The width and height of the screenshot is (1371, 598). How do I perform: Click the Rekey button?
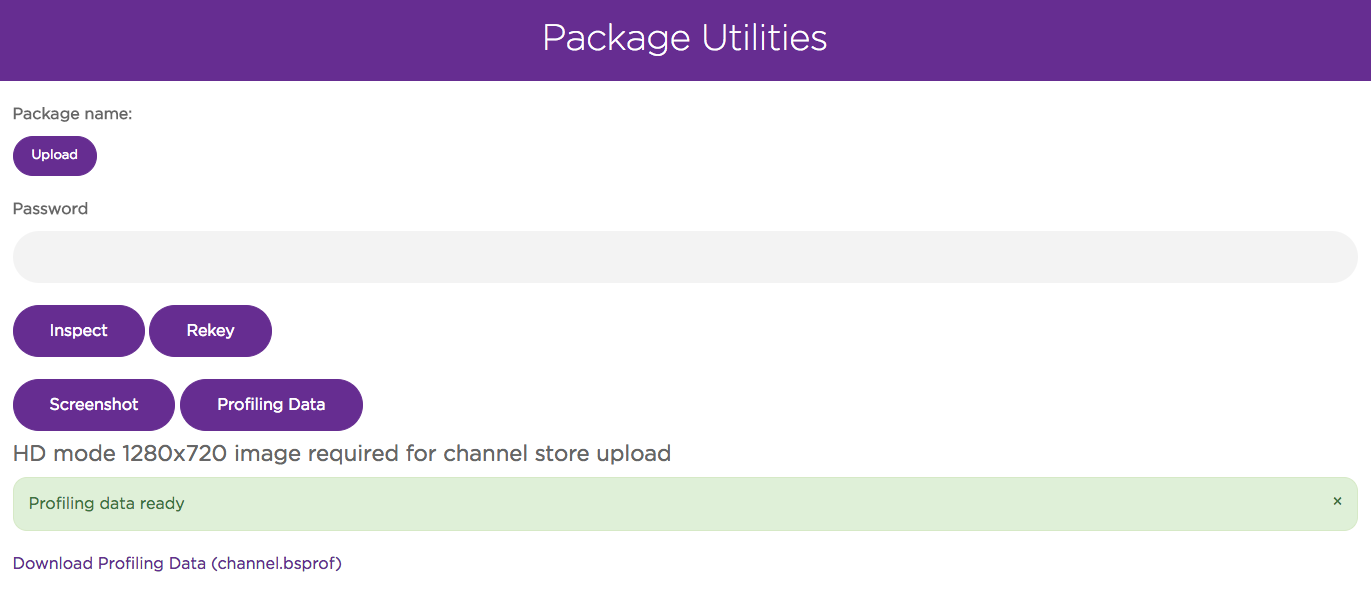[210, 331]
